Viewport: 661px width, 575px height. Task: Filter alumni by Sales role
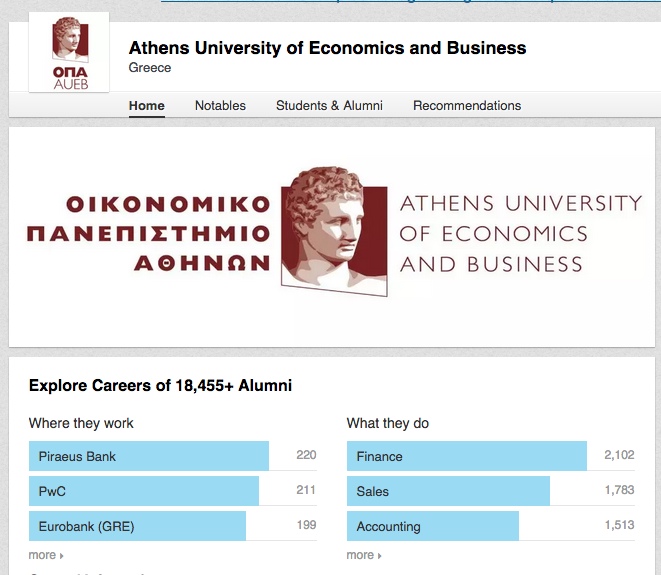point(449,491)
